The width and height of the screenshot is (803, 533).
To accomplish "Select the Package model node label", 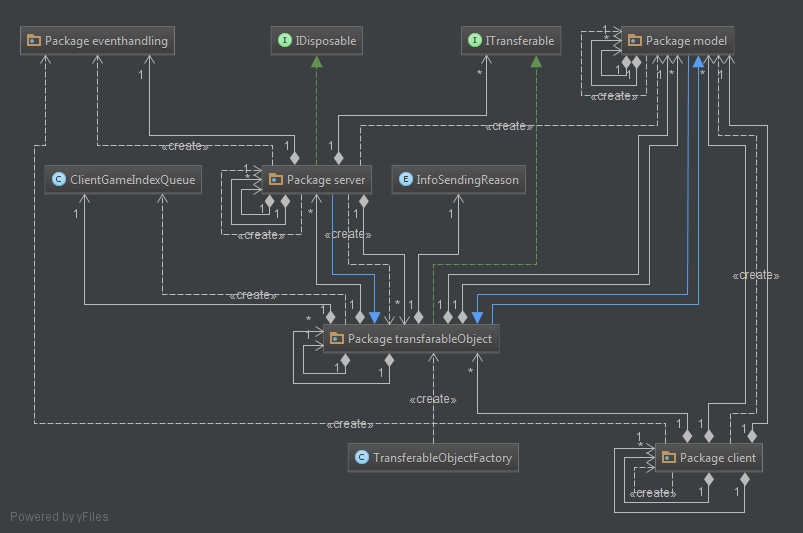I will pyautogui.click(x=686, y=41).
